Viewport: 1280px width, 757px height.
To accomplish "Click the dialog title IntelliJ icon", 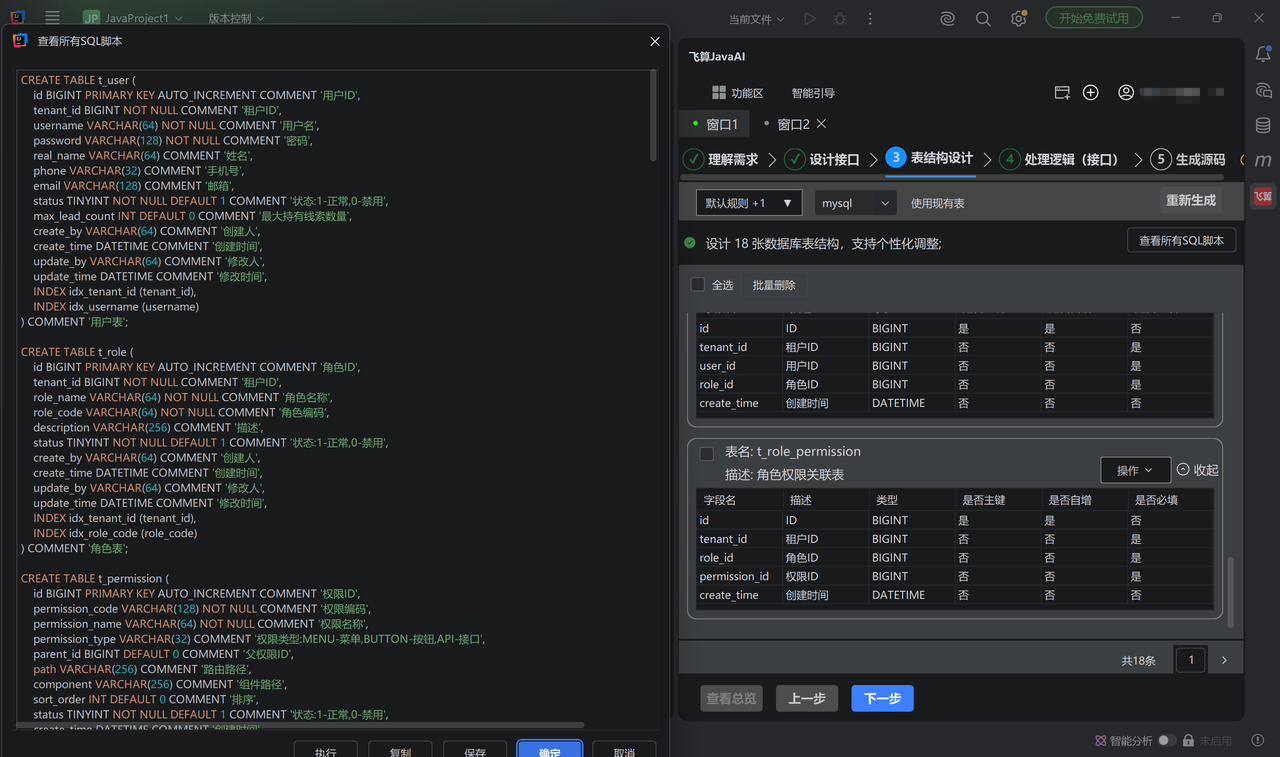I will click(20, 41).
